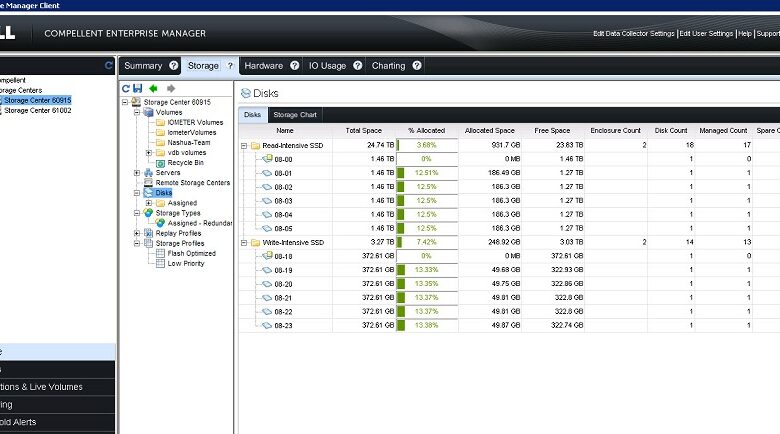Collapse the Storage Types node

137,213
